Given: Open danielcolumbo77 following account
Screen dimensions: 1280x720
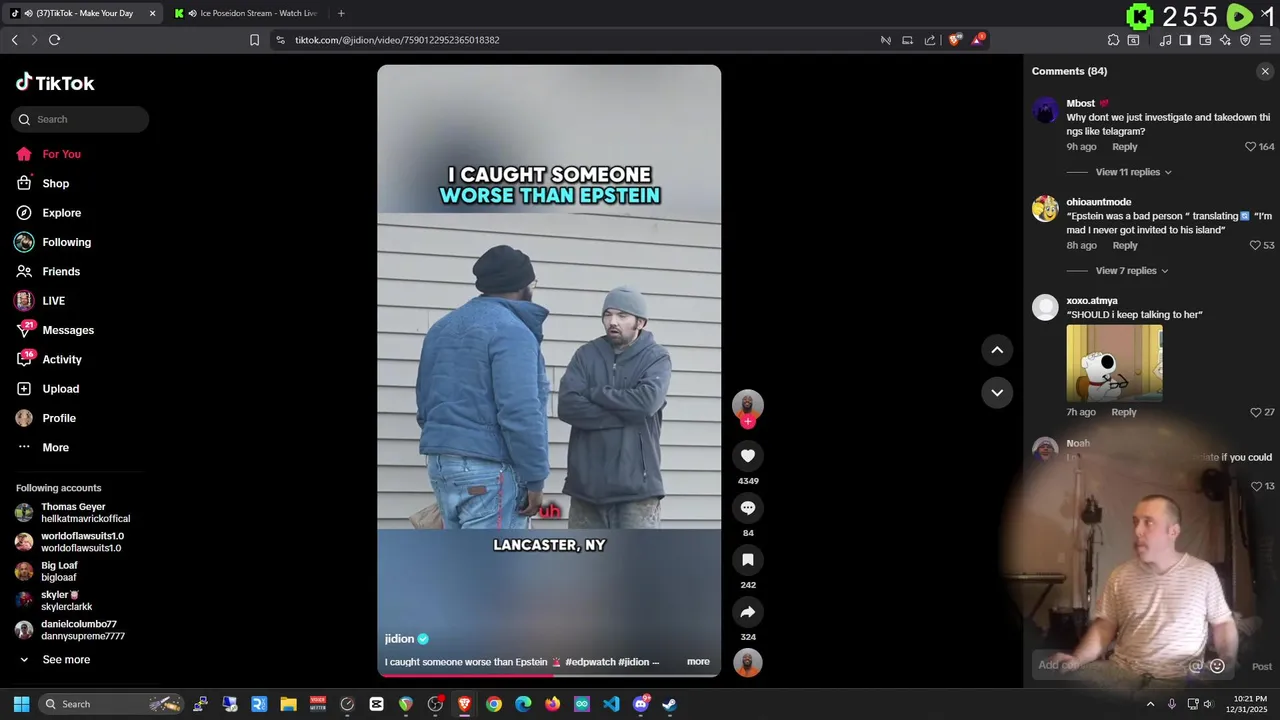Looking at the screenshot, I should point(70,630).
